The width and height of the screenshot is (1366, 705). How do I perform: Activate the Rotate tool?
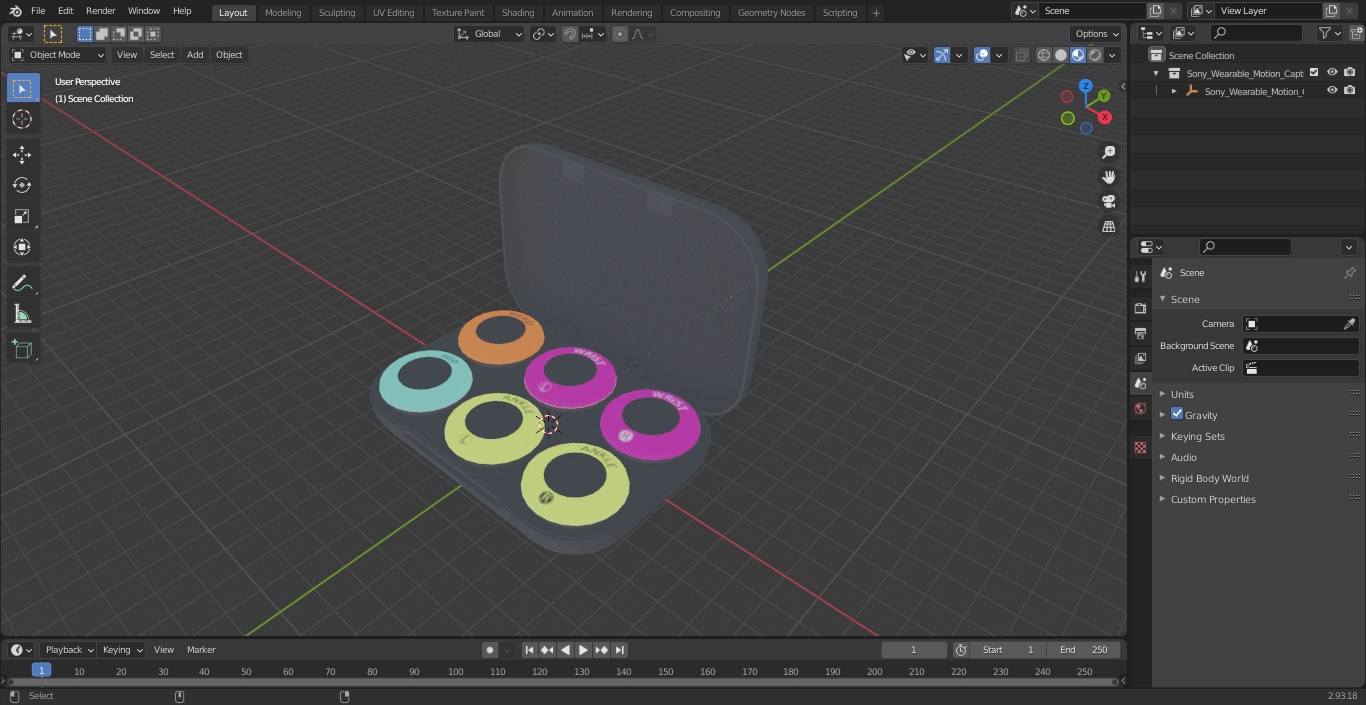click(22, 185)
